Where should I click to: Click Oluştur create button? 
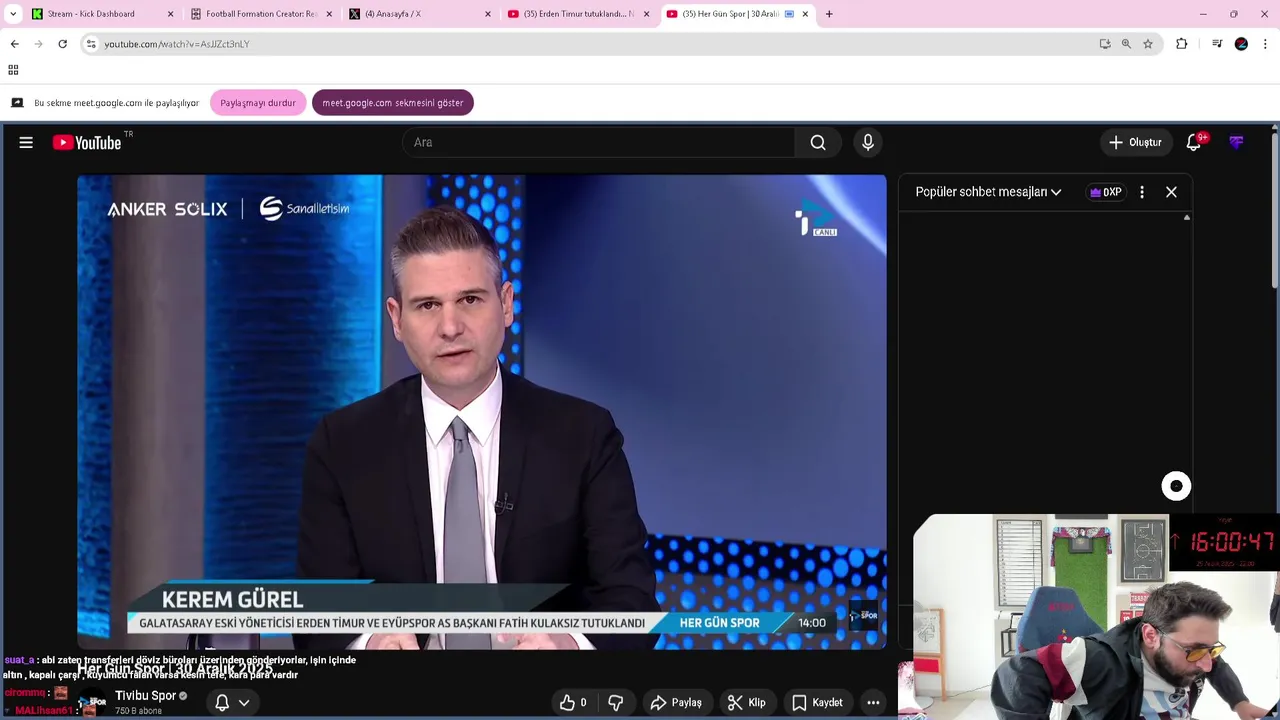(1135, 143)
